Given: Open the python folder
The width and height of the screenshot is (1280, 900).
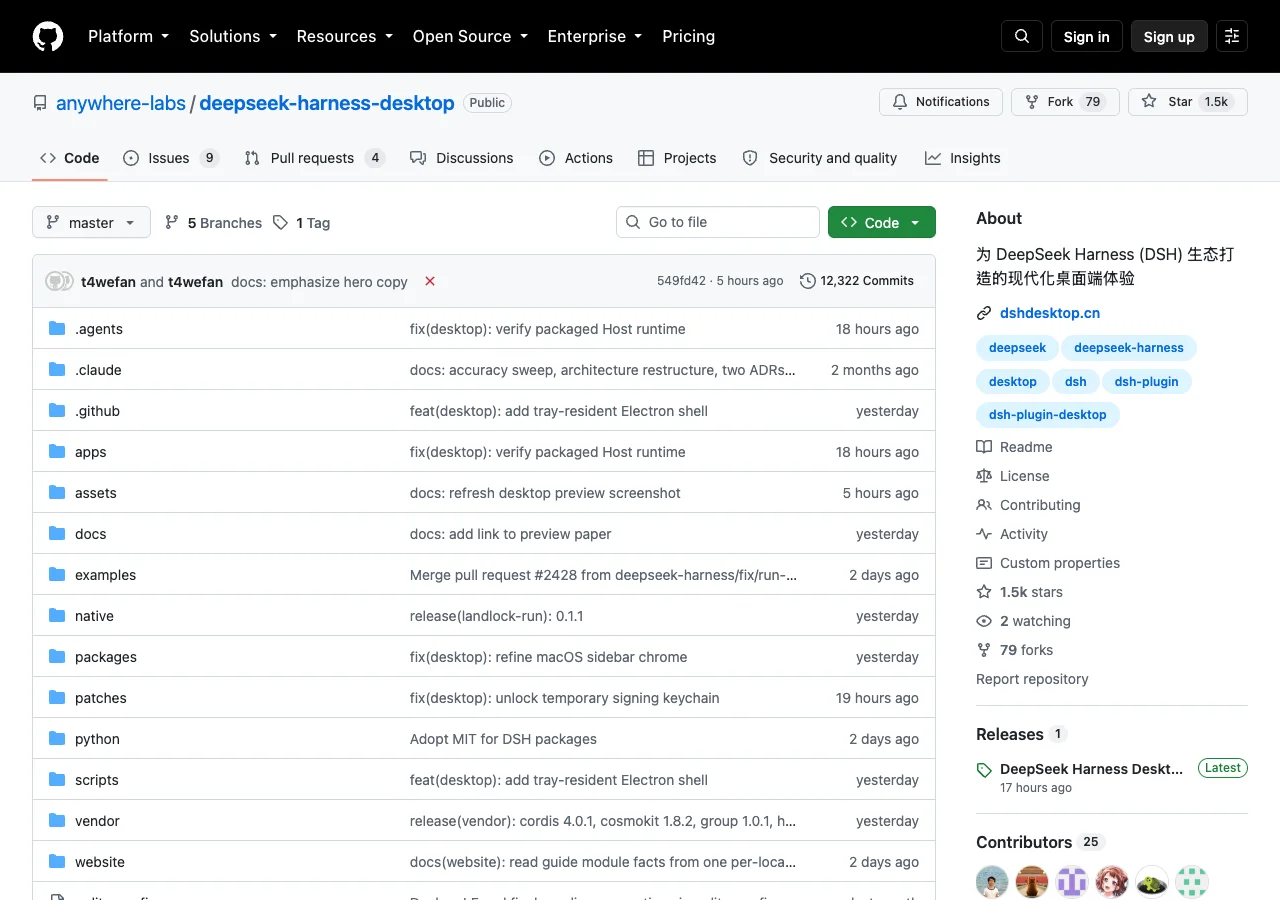Looking at the screenshot, I should (97, 739).
